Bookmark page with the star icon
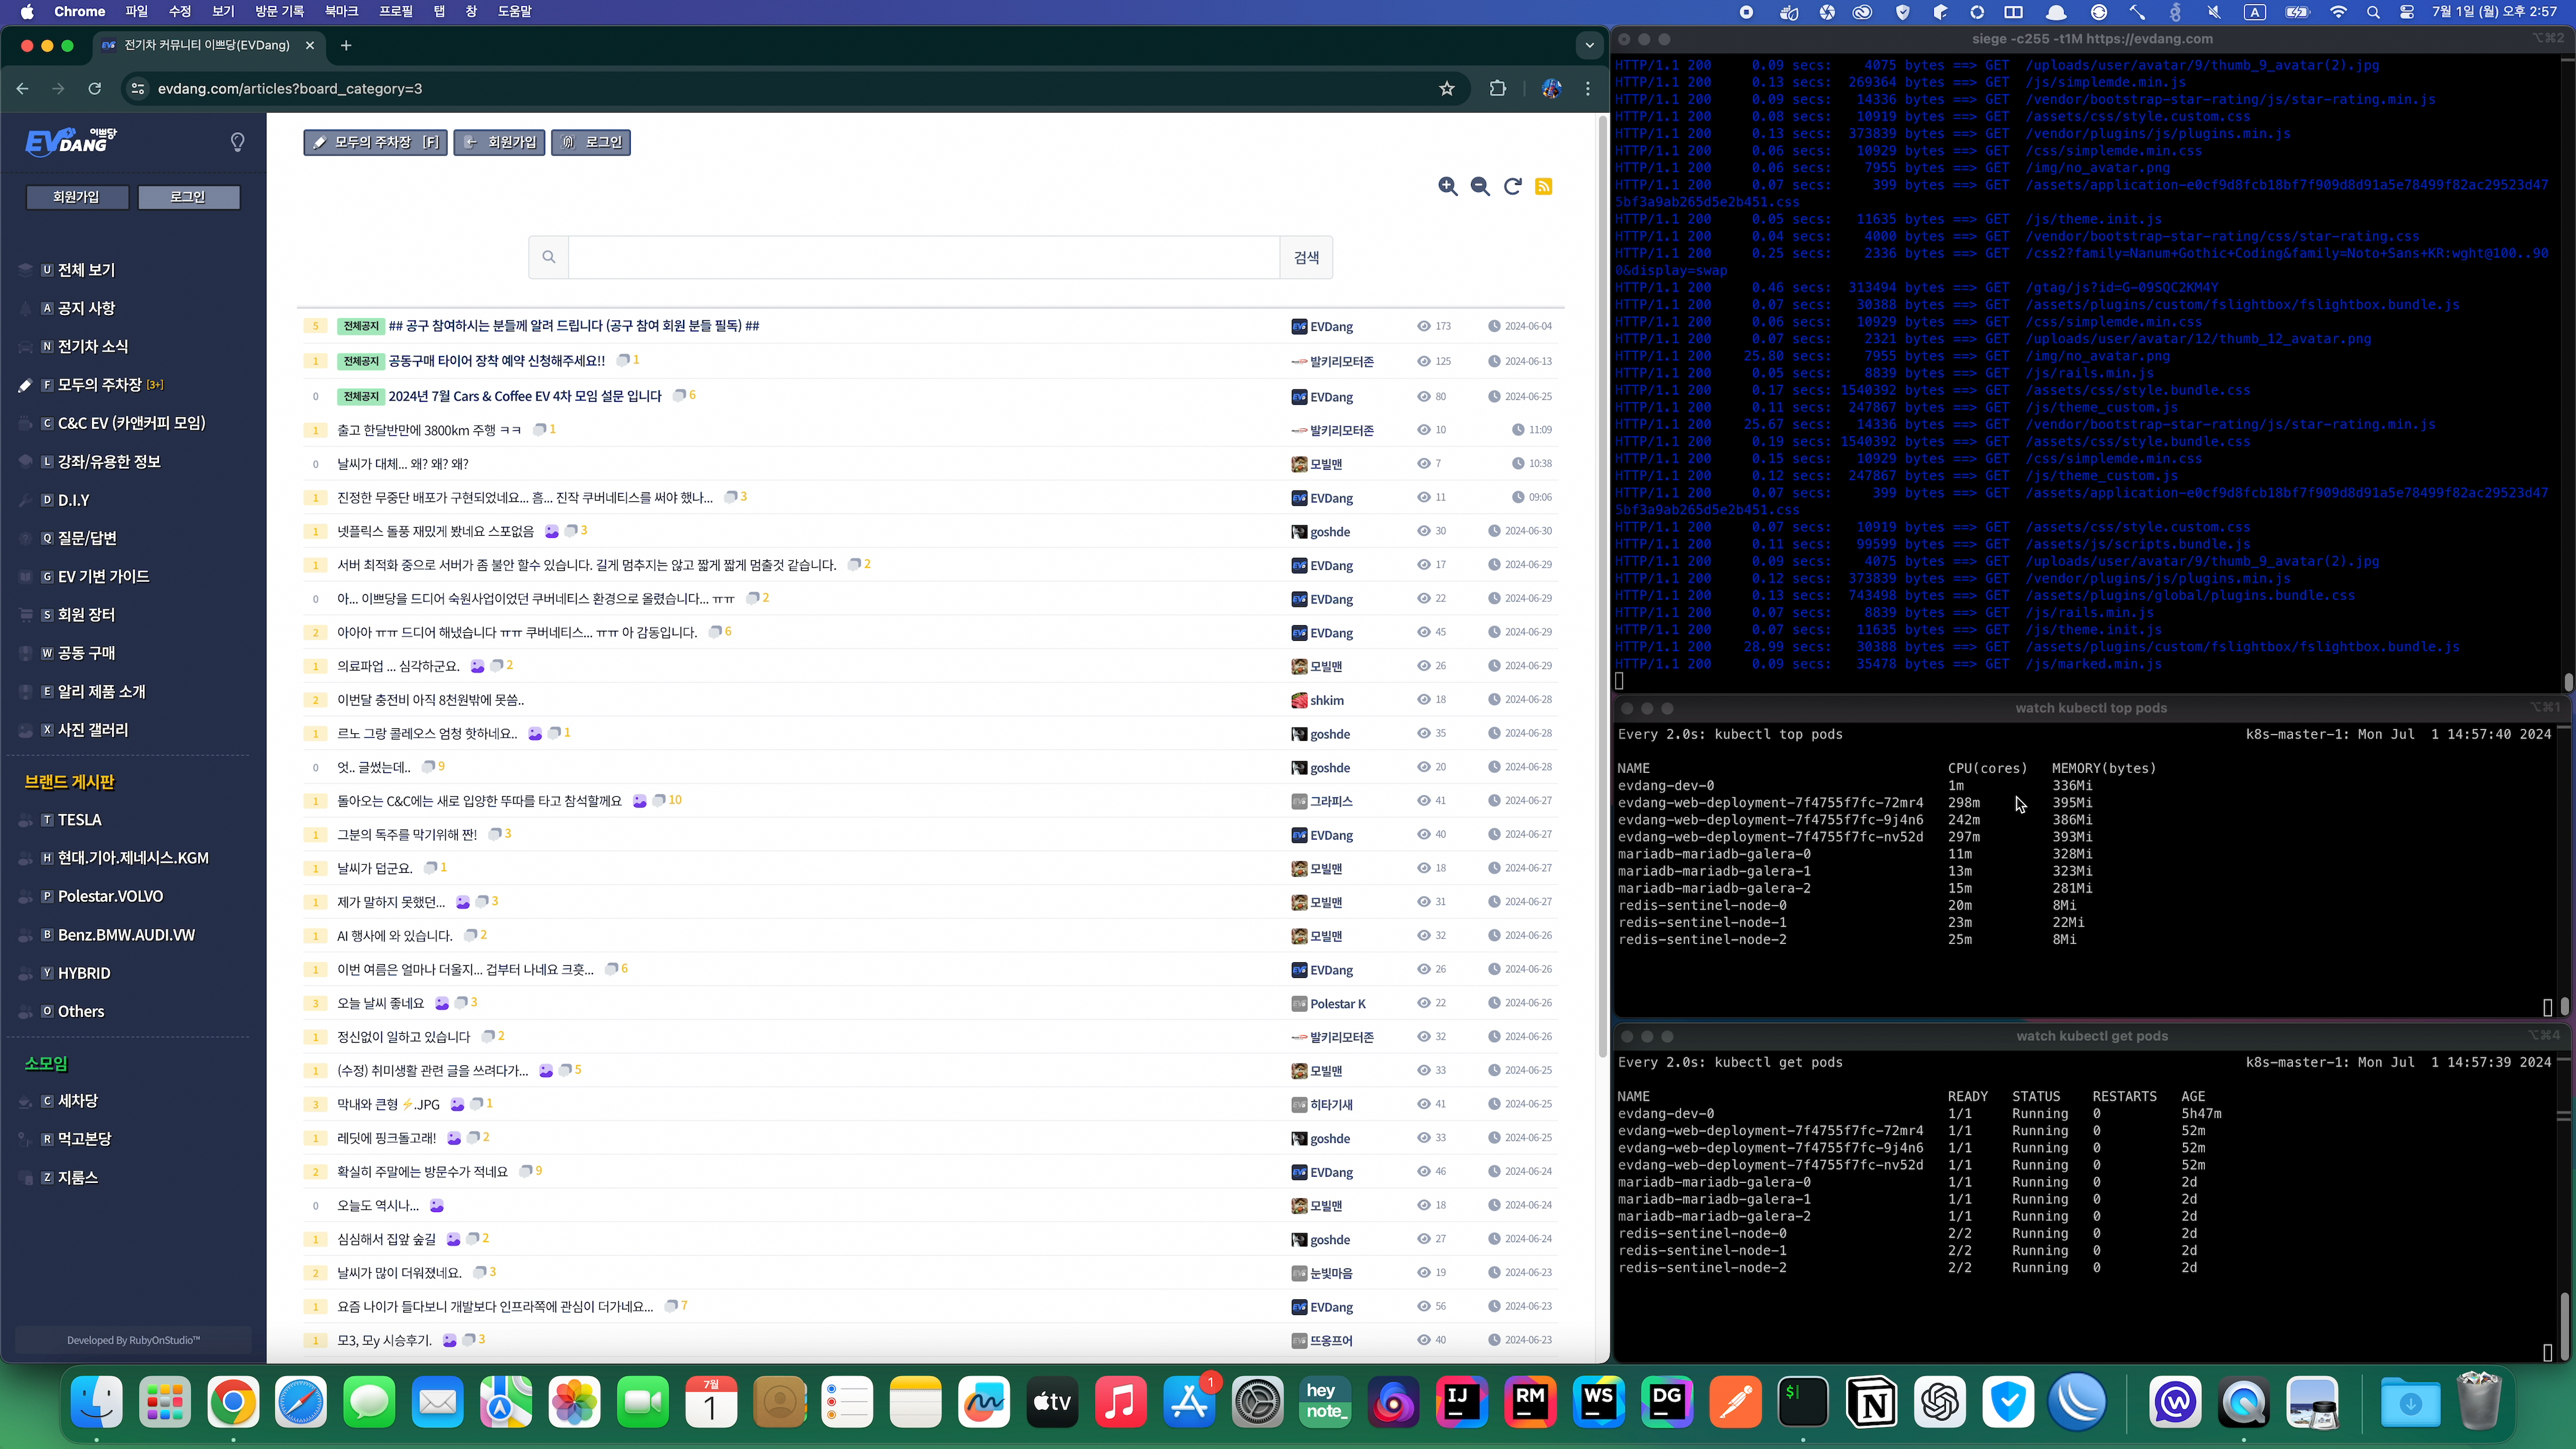Image resolution: width=2576 pixels, height=1449 pixels. (x=1446, y=88)
